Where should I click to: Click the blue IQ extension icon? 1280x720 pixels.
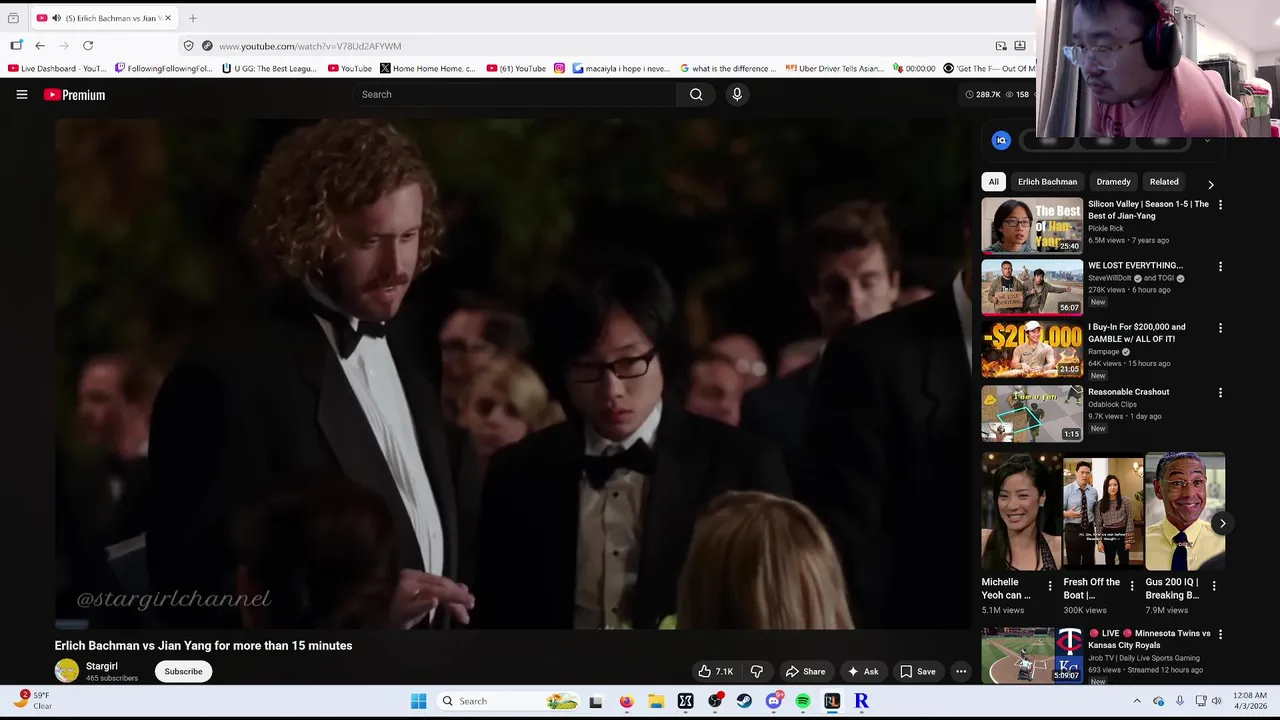[x=1001, y=140]
